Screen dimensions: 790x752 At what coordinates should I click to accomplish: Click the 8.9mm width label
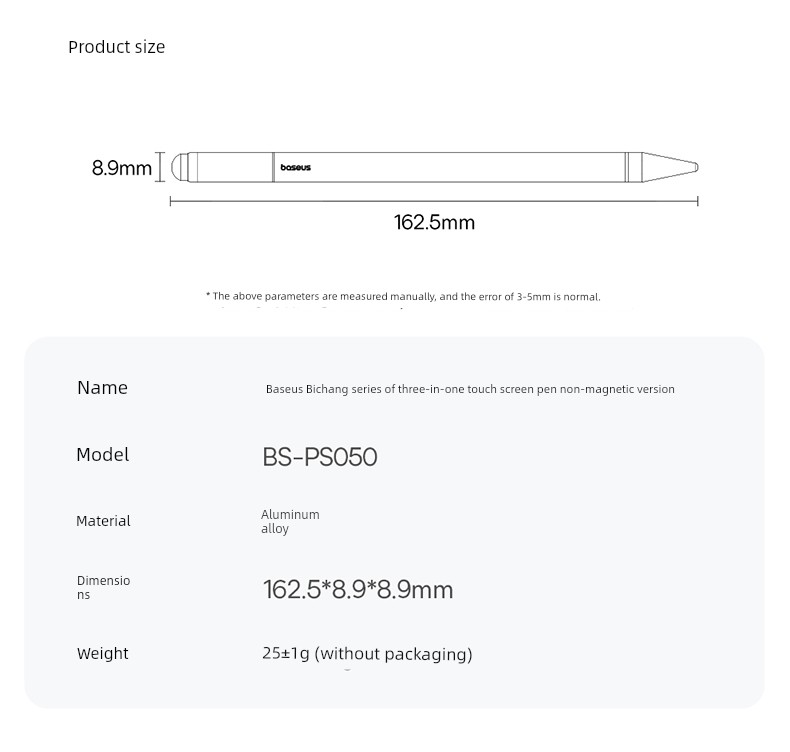121,168
